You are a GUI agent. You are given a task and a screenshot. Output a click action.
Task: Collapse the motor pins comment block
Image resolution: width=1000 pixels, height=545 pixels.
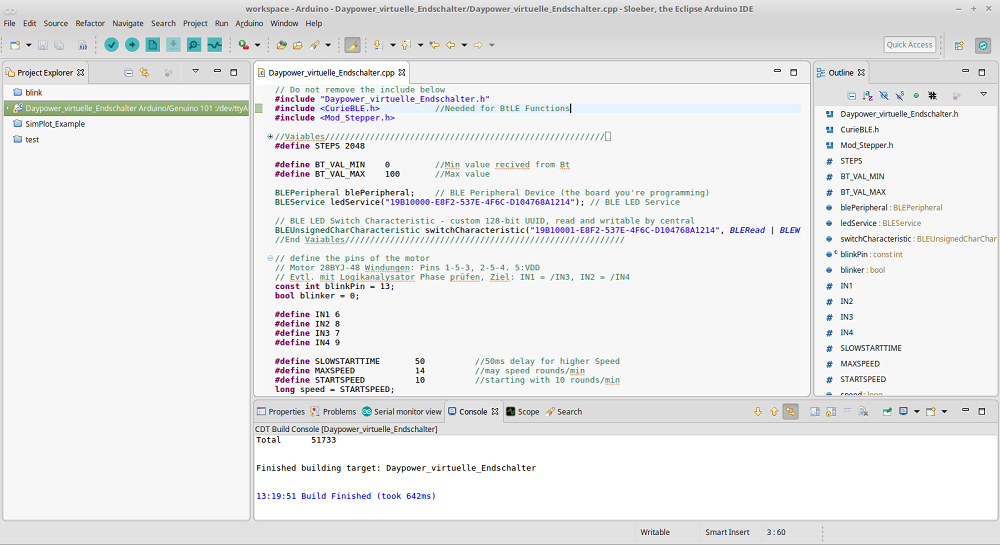(270, 258)
